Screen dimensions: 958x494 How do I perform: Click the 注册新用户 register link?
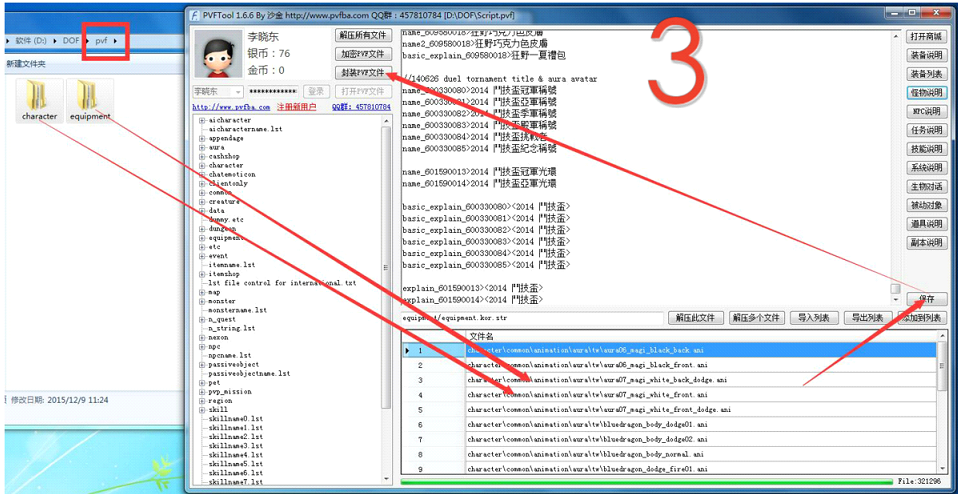pos(296,107)
